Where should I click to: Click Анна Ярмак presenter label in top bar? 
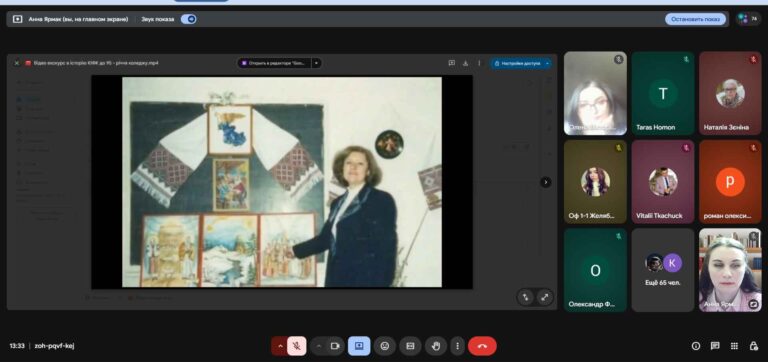point(78,19)
